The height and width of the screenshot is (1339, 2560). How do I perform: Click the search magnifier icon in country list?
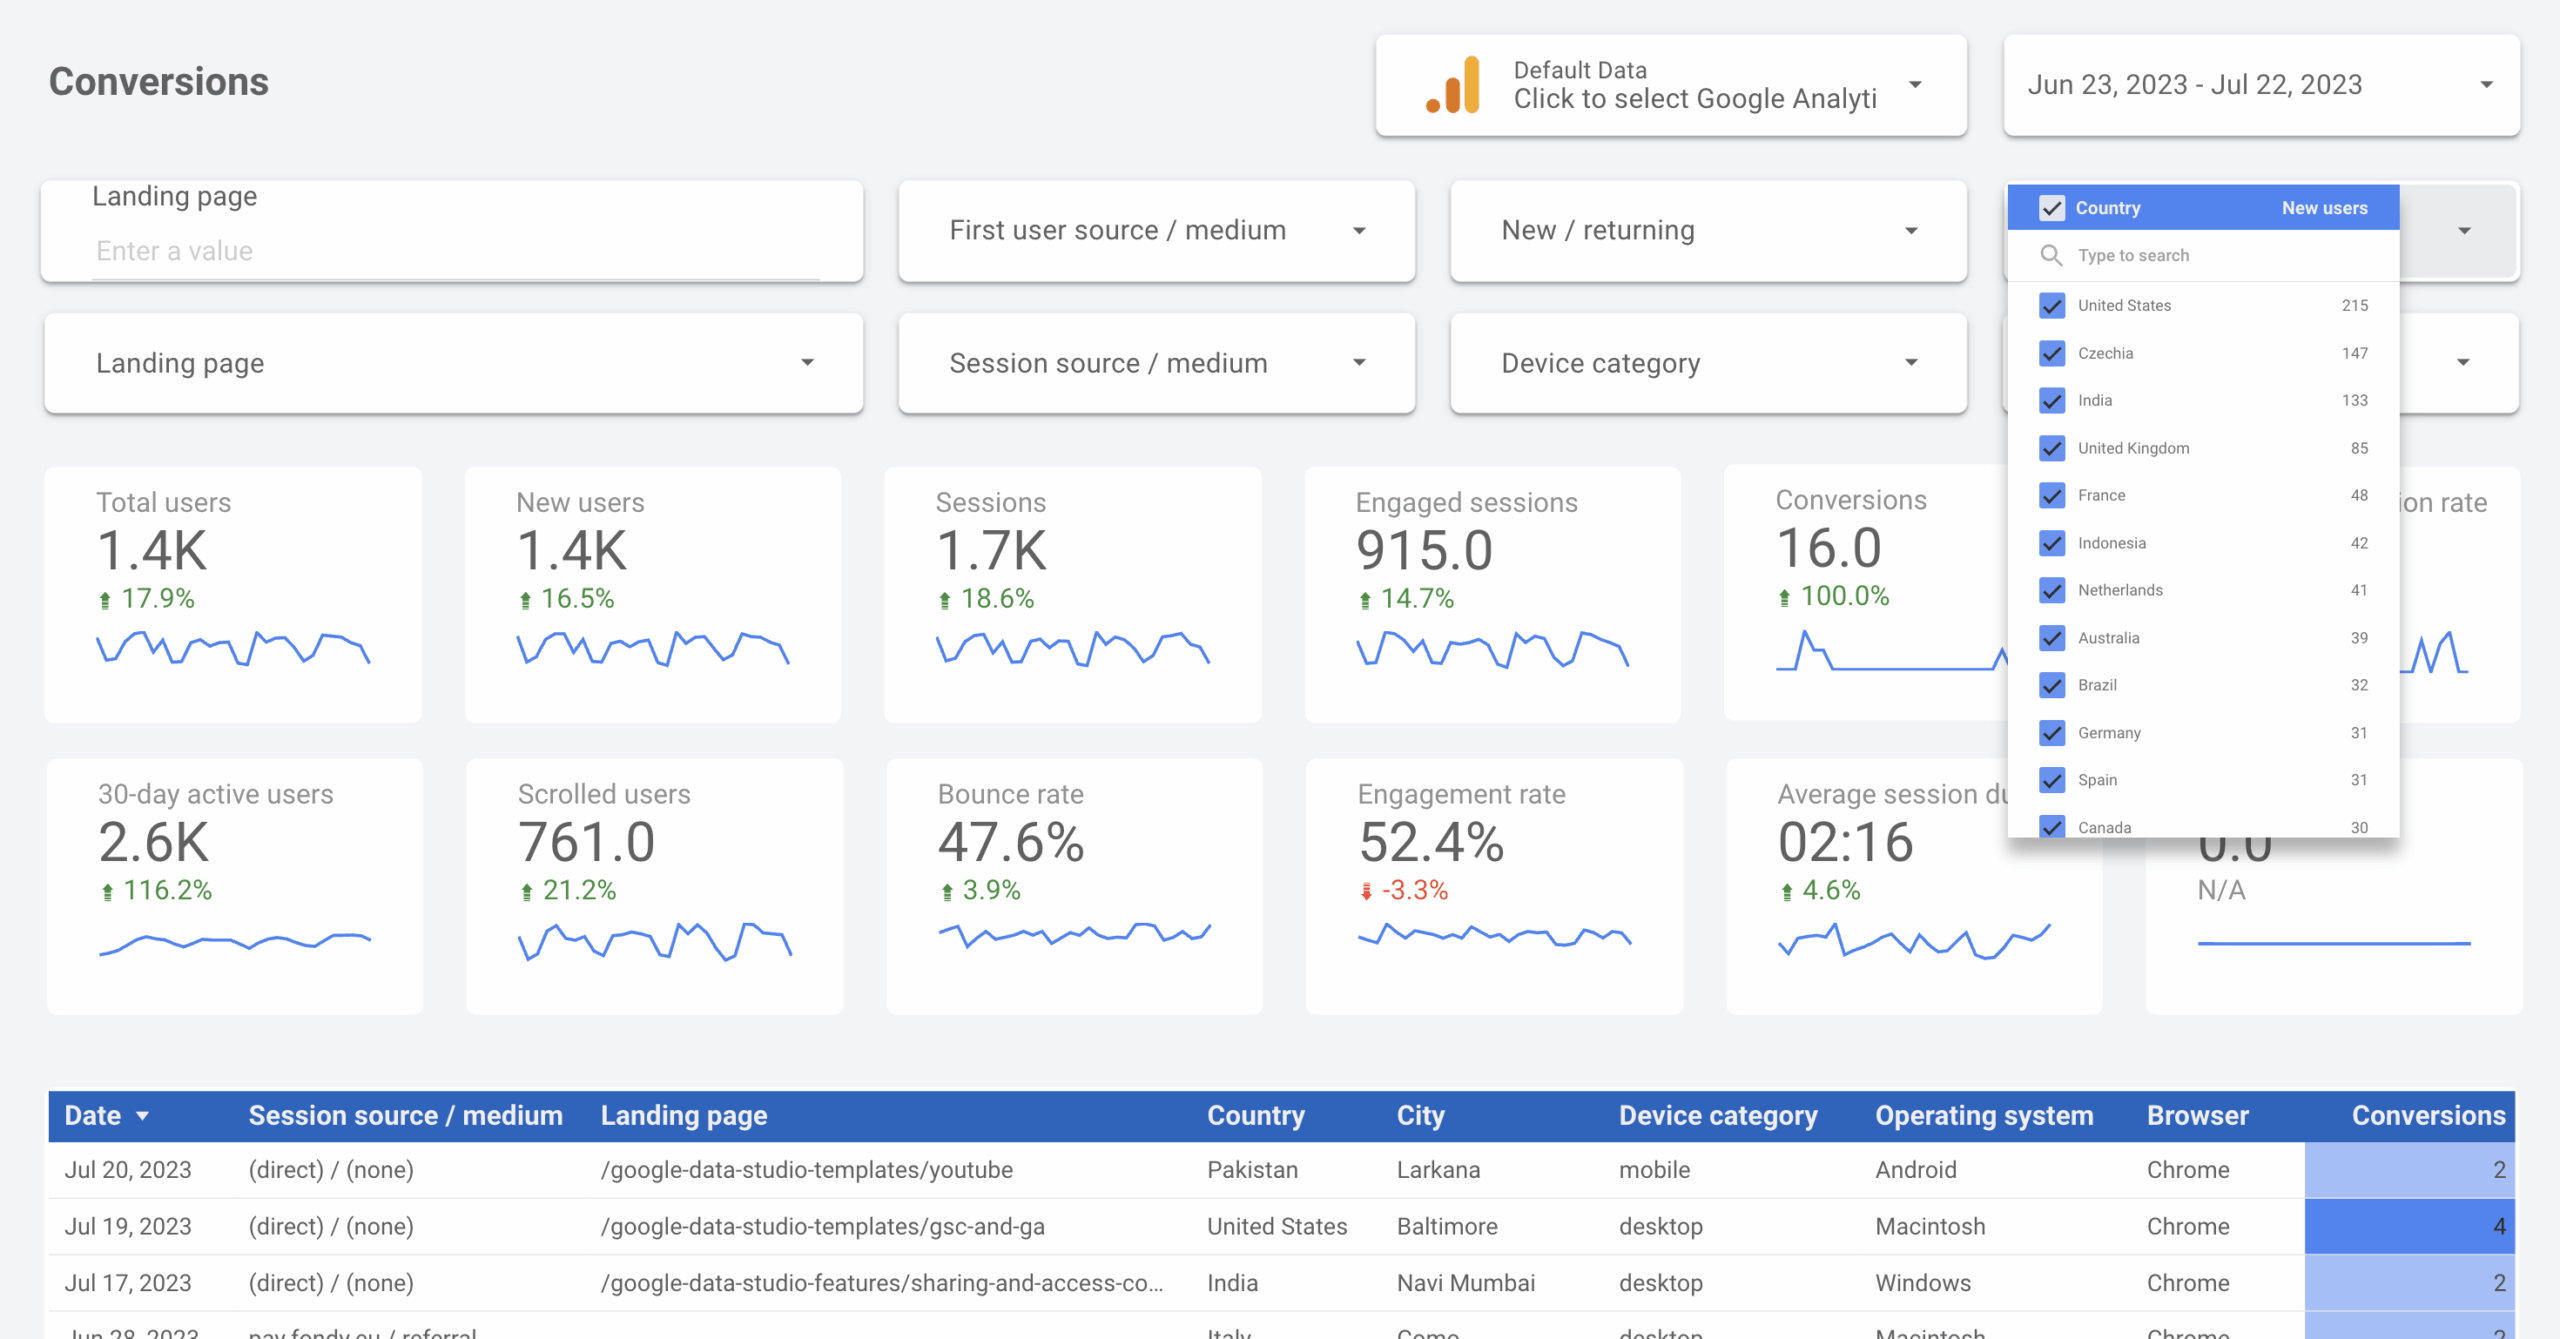pos(2051,256)
